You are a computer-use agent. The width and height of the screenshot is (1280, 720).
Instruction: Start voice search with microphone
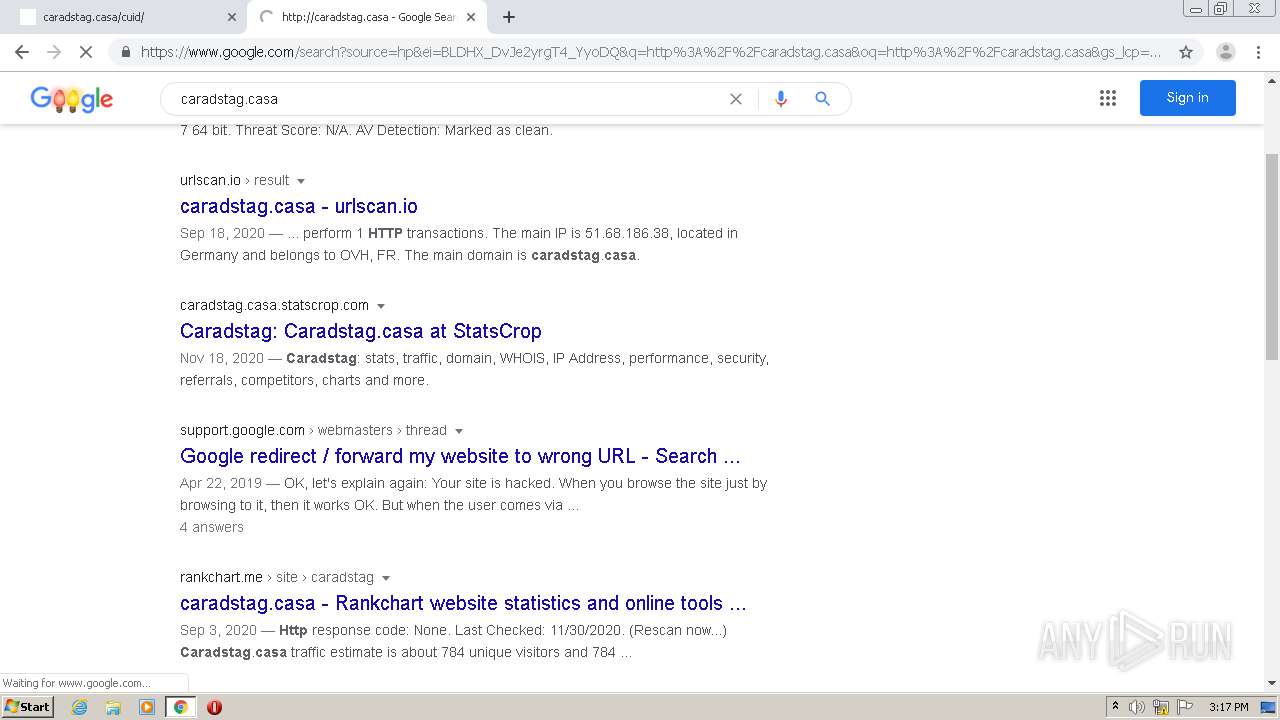point(781,99)
